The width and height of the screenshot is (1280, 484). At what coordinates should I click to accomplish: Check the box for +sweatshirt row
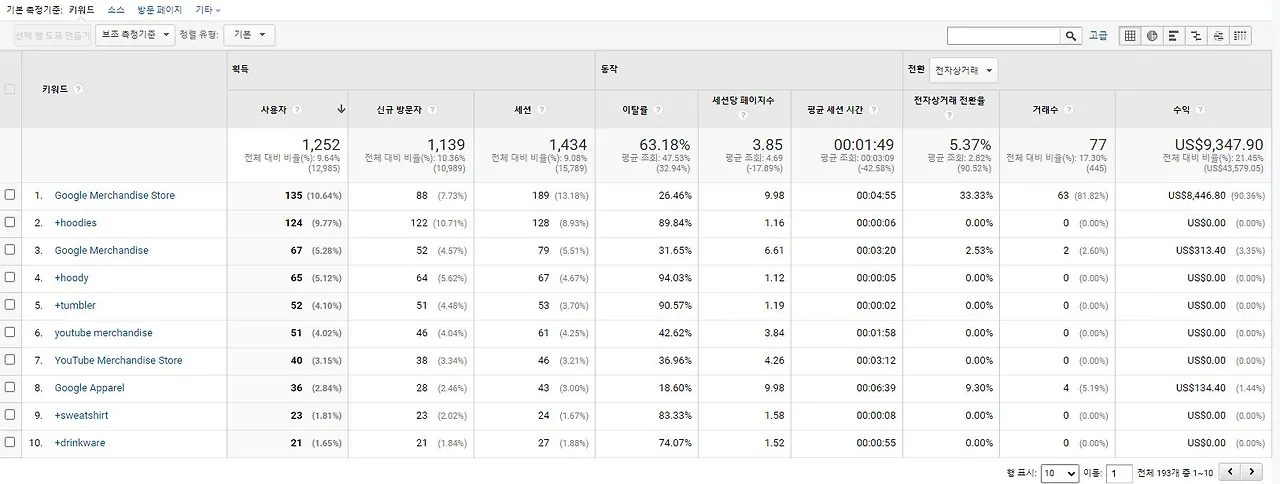[x=10, y=415]
